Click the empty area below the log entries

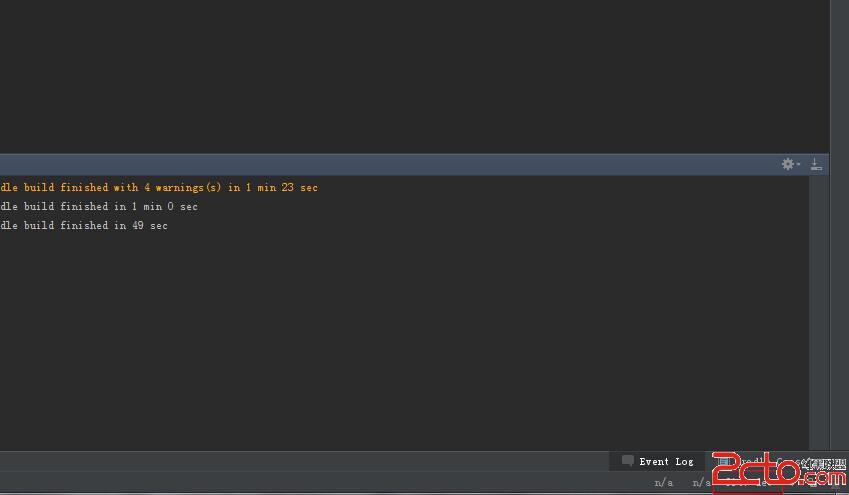tap(400, 340)
